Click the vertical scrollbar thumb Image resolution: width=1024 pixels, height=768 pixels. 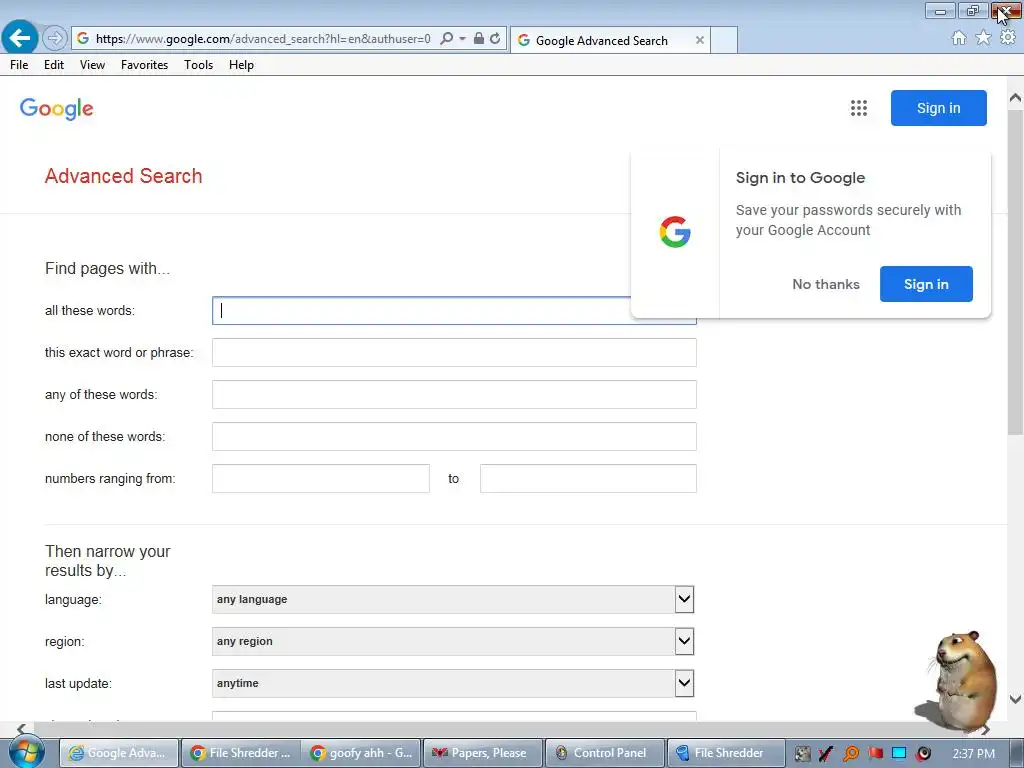[x=1015, y=272]
